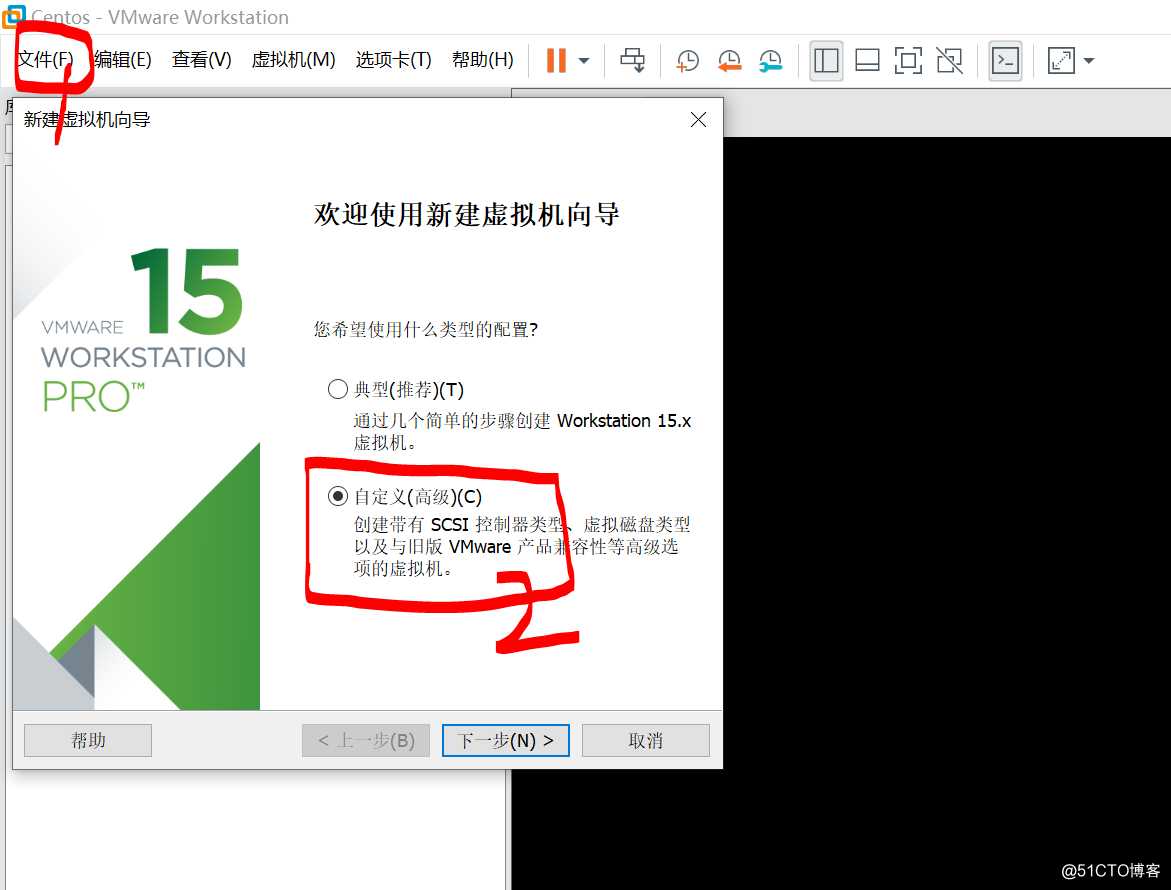Open the 文件(F) menu
Image resolution: width=1171 pixels, height=890 pixels.
45,59
